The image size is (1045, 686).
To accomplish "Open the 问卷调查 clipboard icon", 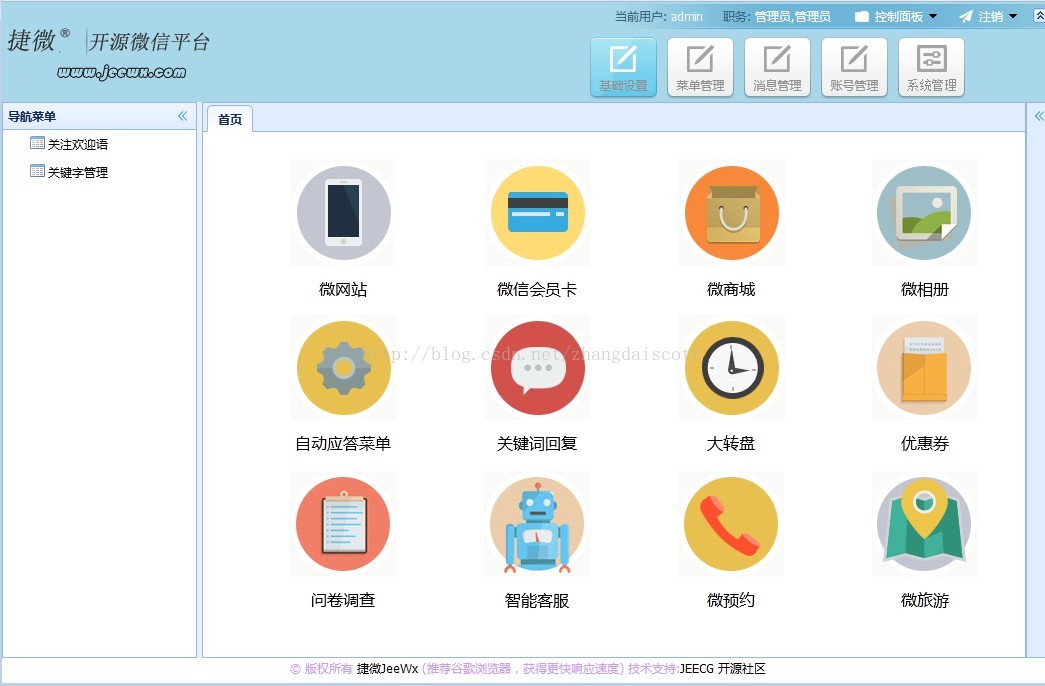I will pos(343,524).
